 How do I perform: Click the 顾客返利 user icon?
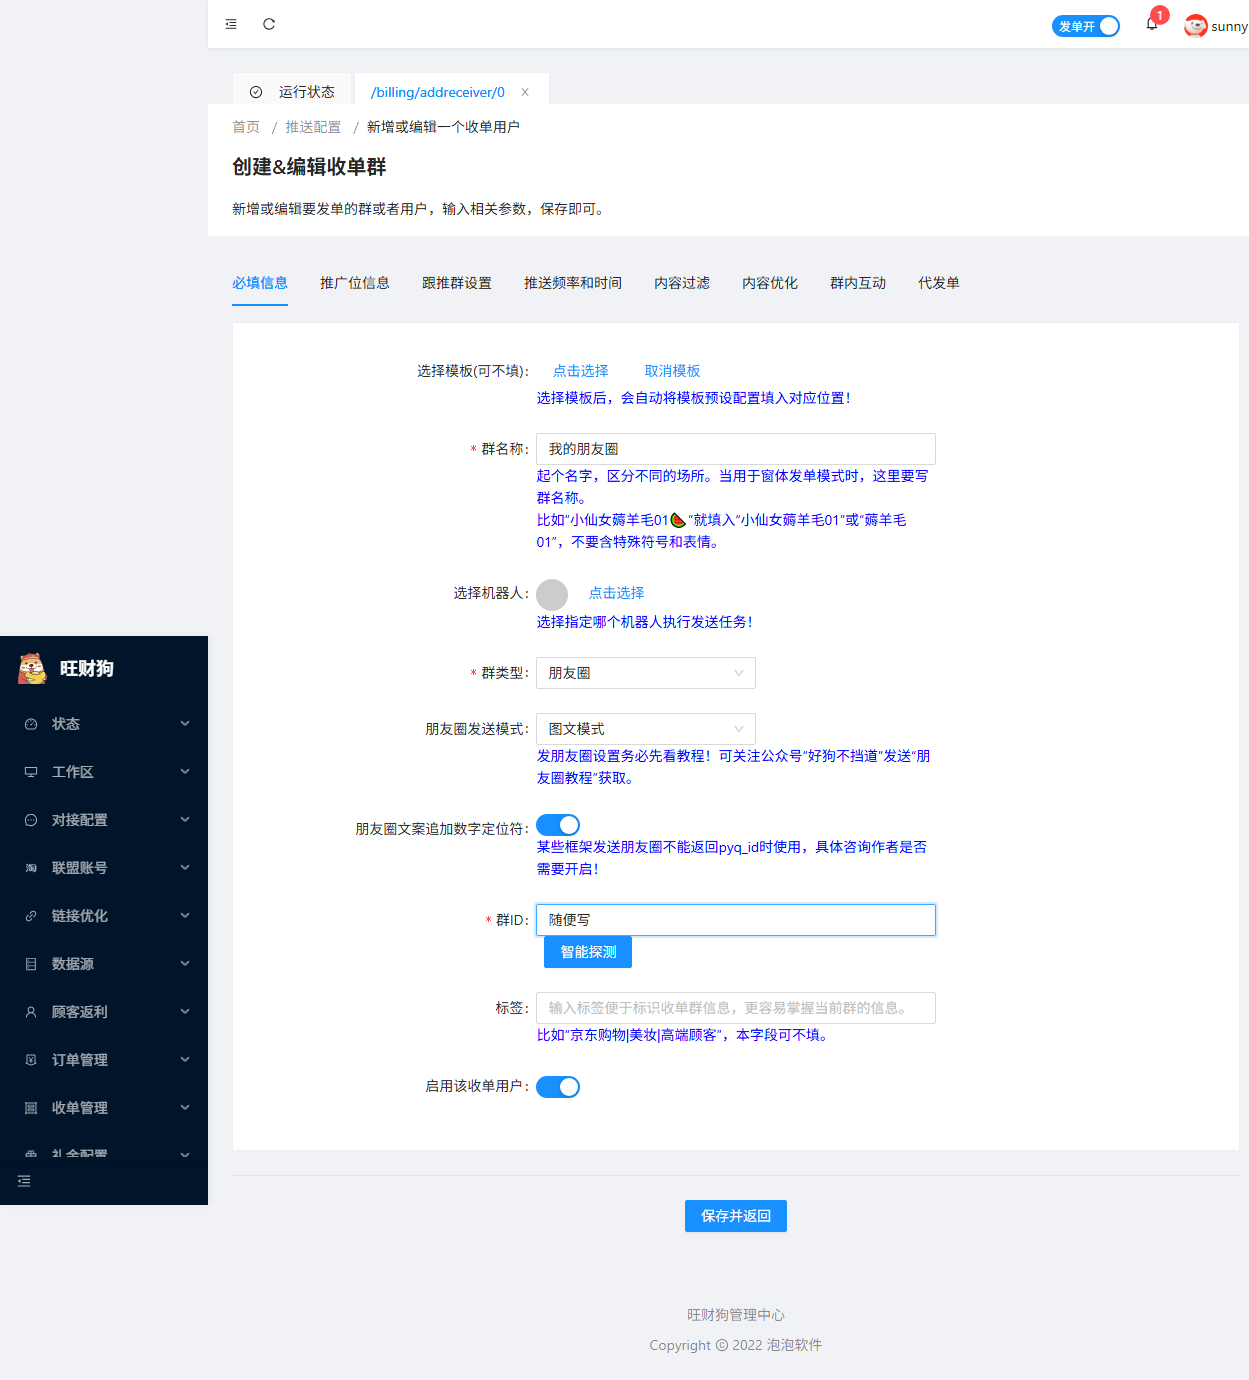[x=31, y=1012]
